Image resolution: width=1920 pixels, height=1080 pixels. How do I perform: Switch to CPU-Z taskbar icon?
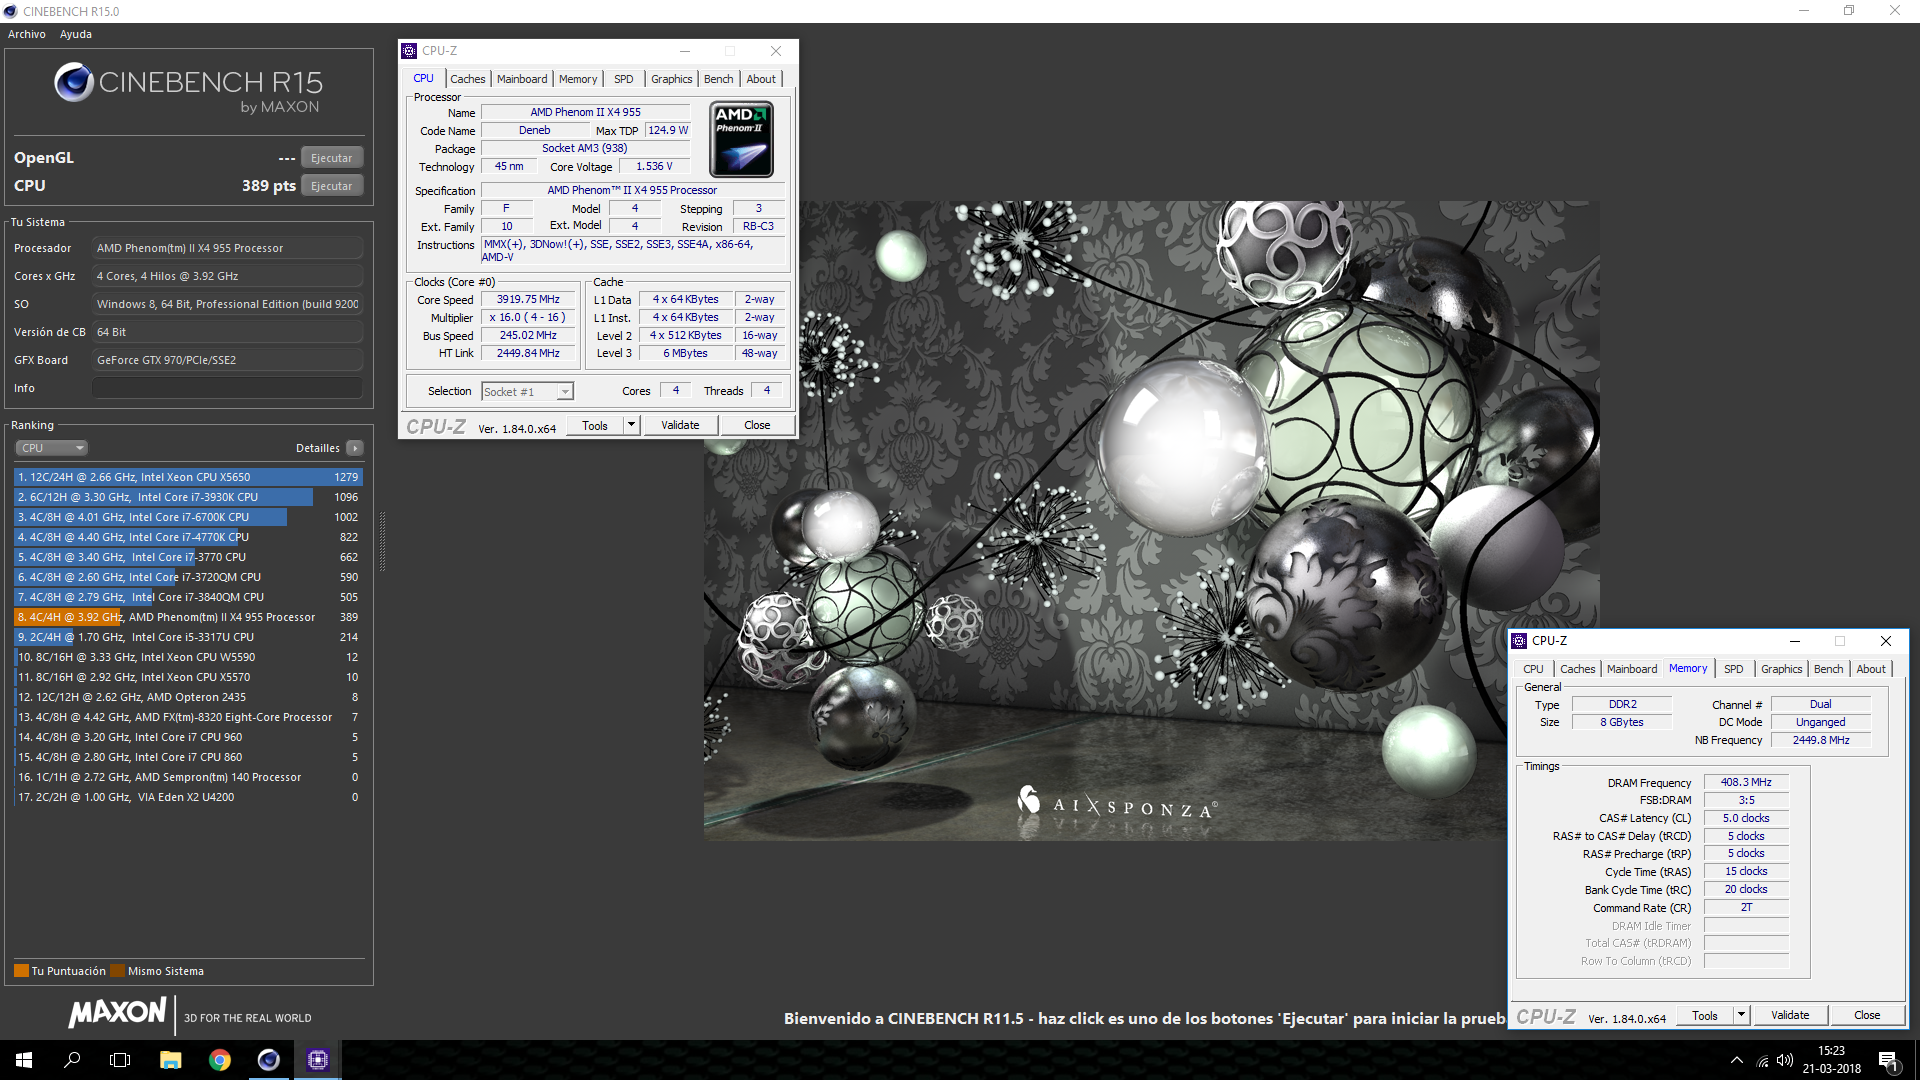tap(317, 1060)
